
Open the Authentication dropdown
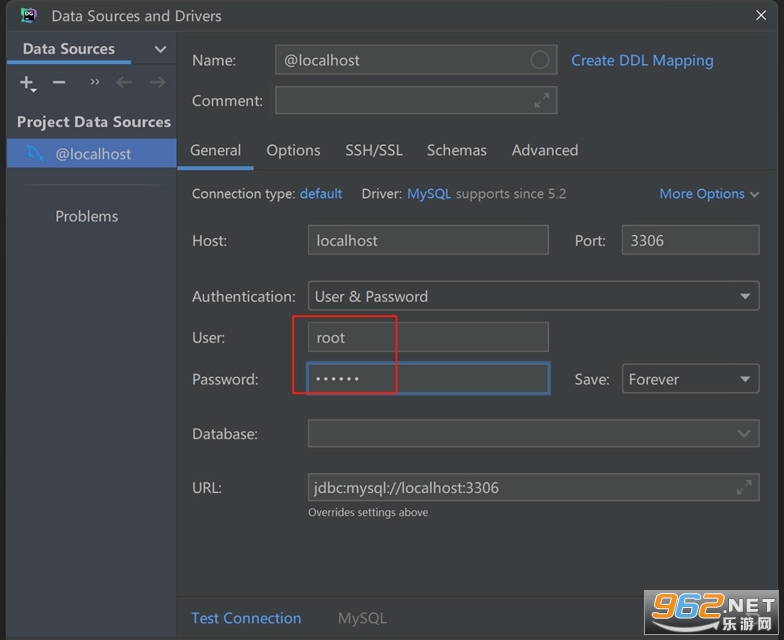coord(534,296)
